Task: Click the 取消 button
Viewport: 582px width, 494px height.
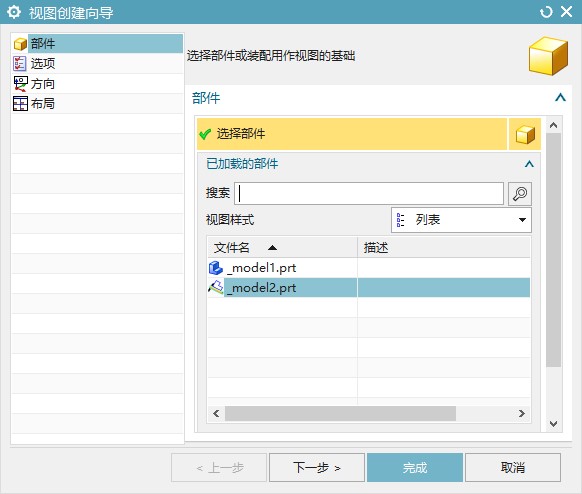Action: pos(513,467)
